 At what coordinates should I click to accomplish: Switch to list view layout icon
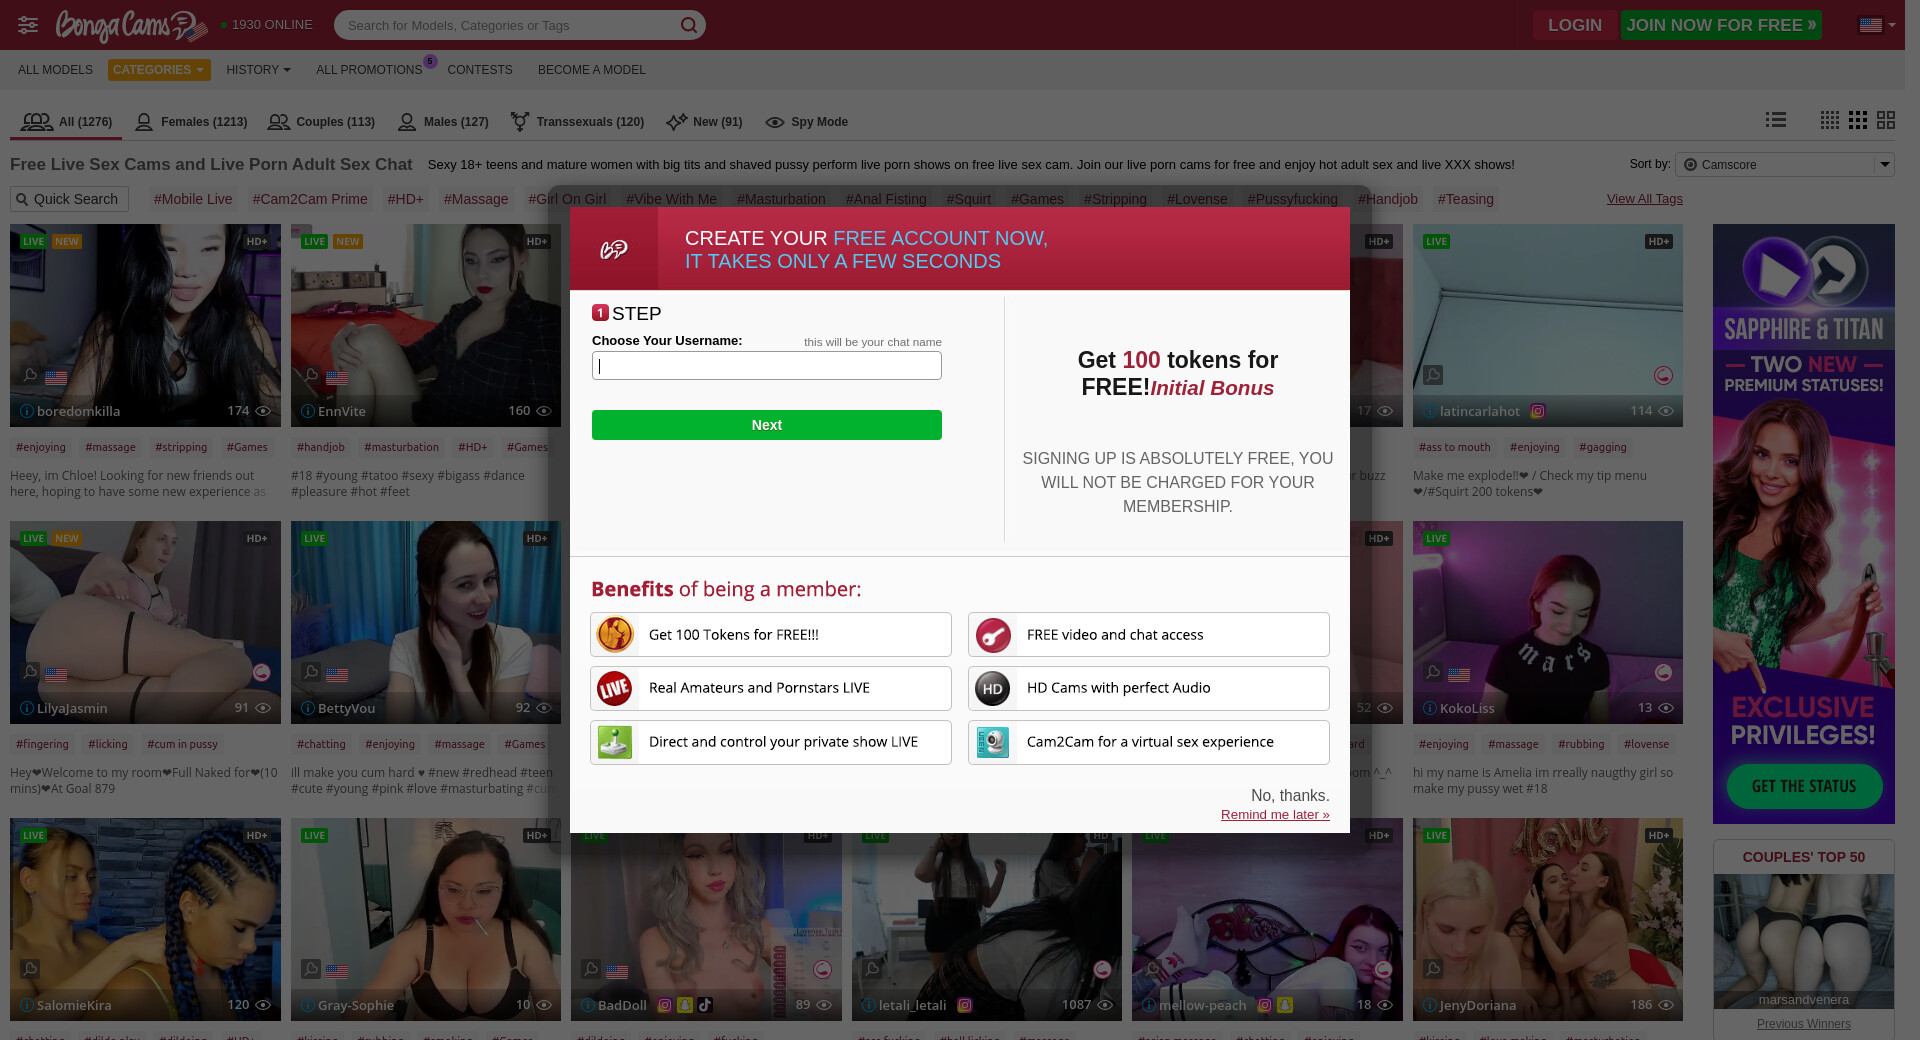coord(1776,120)
